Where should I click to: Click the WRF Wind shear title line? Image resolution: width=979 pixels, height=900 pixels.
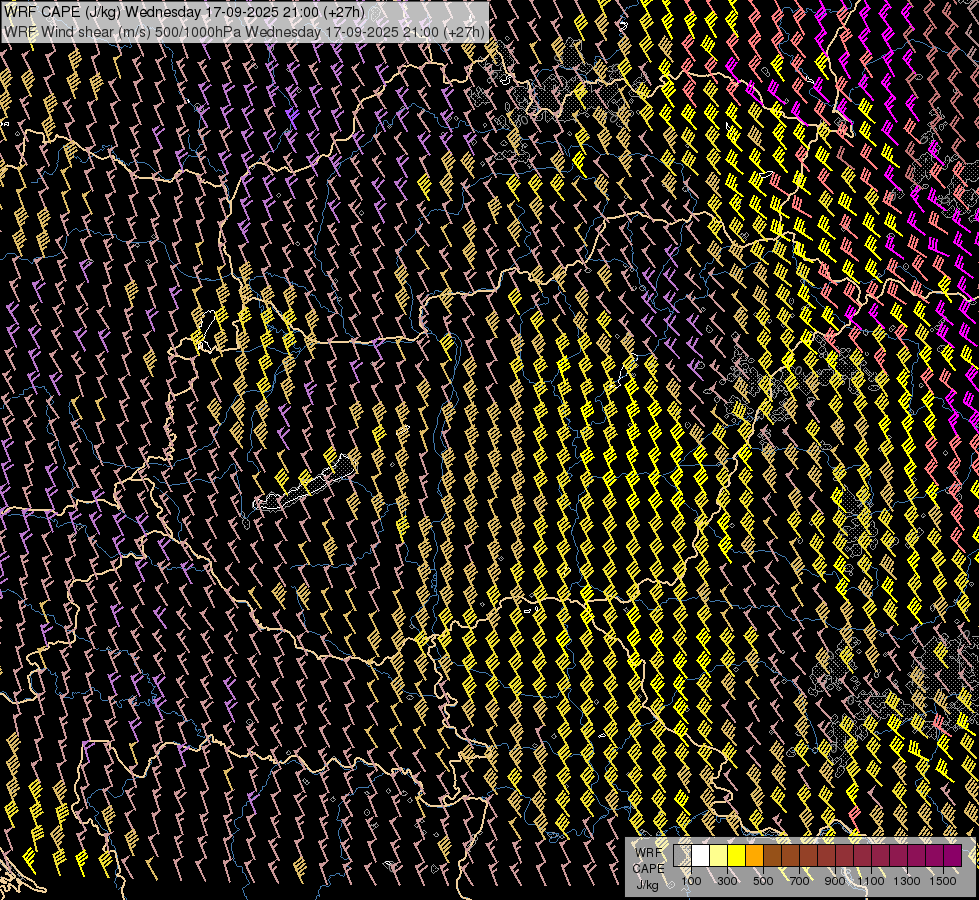244,32
